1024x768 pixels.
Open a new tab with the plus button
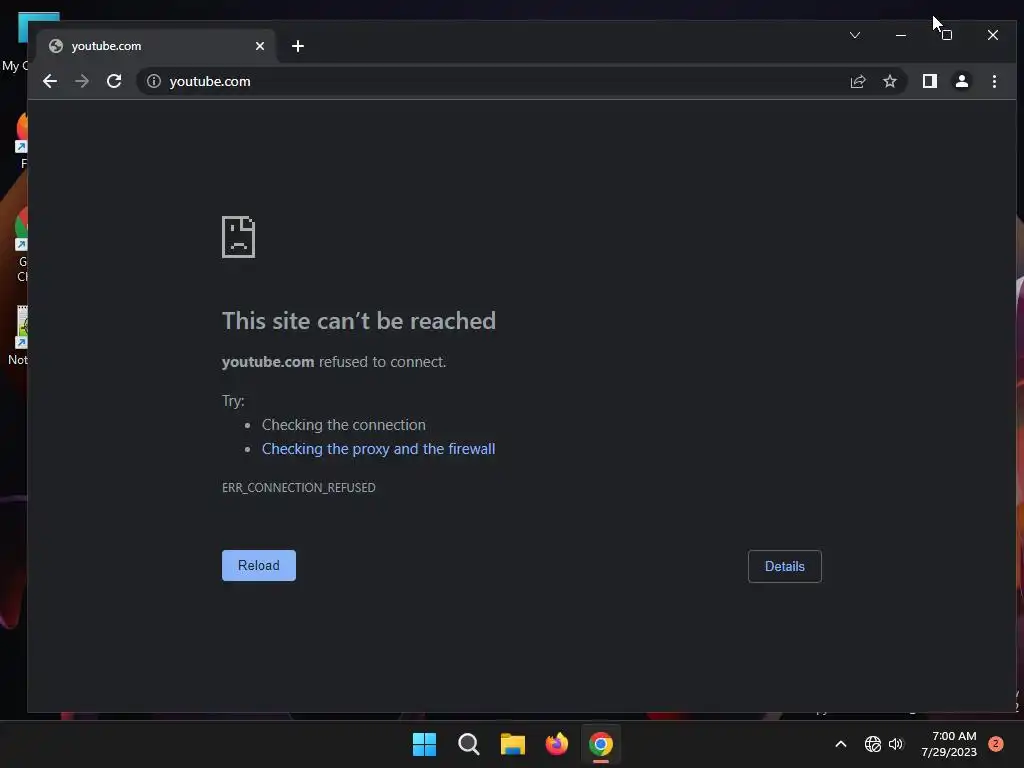pos(298,46)
